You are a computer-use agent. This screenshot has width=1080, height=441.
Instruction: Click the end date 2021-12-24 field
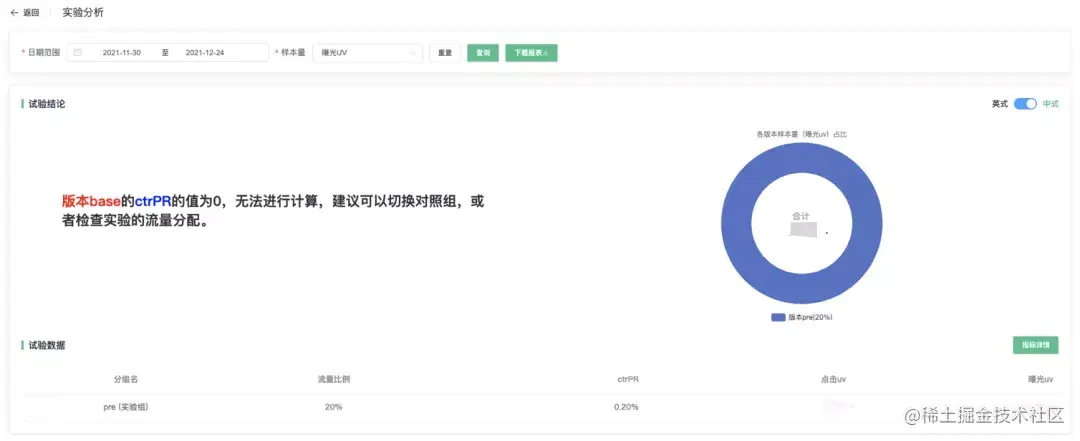coord(205,52)
